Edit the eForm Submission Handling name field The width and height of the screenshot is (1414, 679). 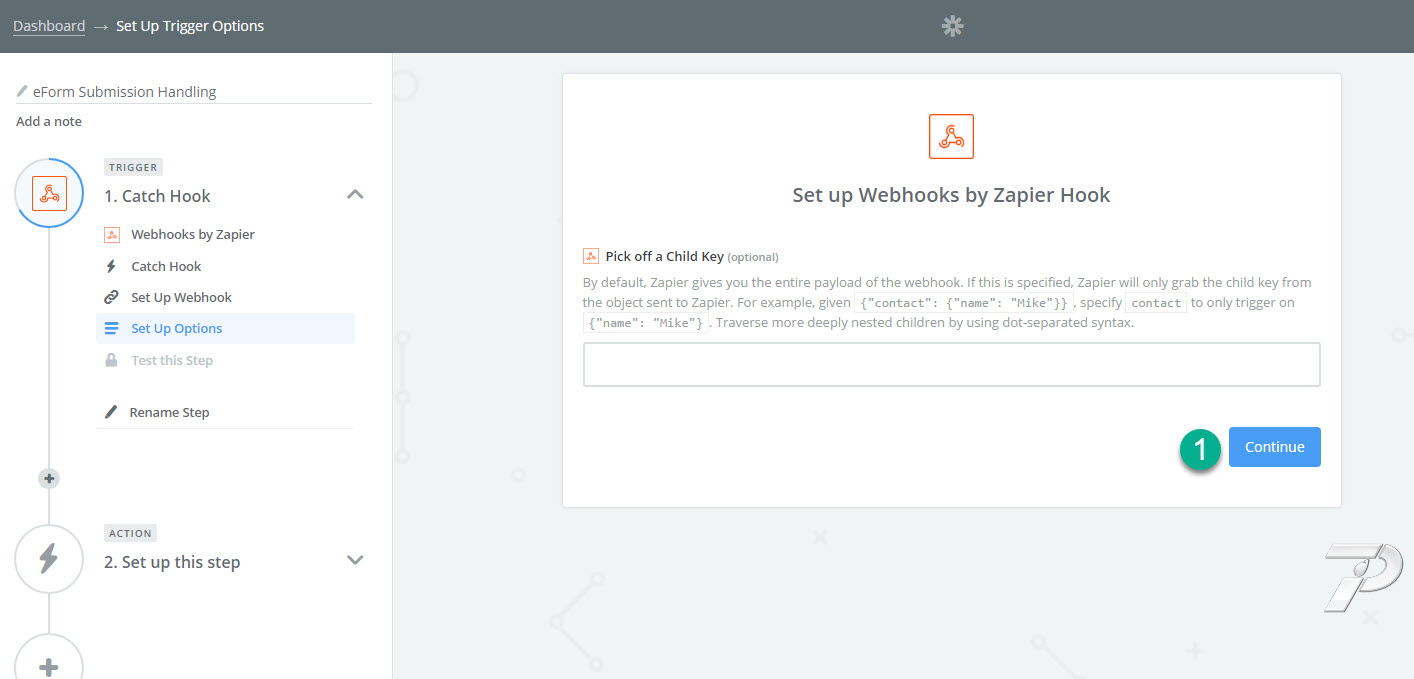pos(194,91)
